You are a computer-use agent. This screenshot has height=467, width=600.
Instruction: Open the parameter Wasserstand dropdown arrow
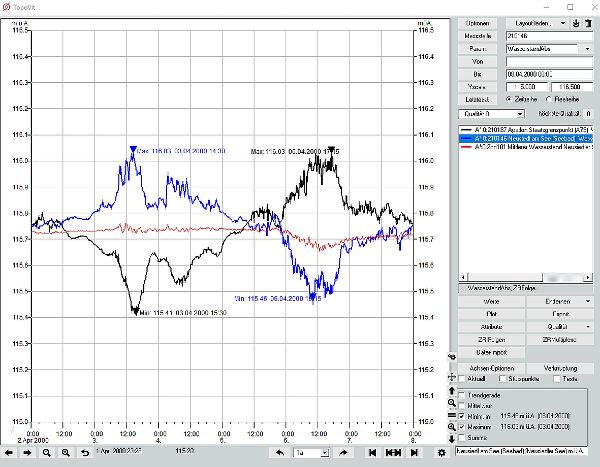click(588, 49)
